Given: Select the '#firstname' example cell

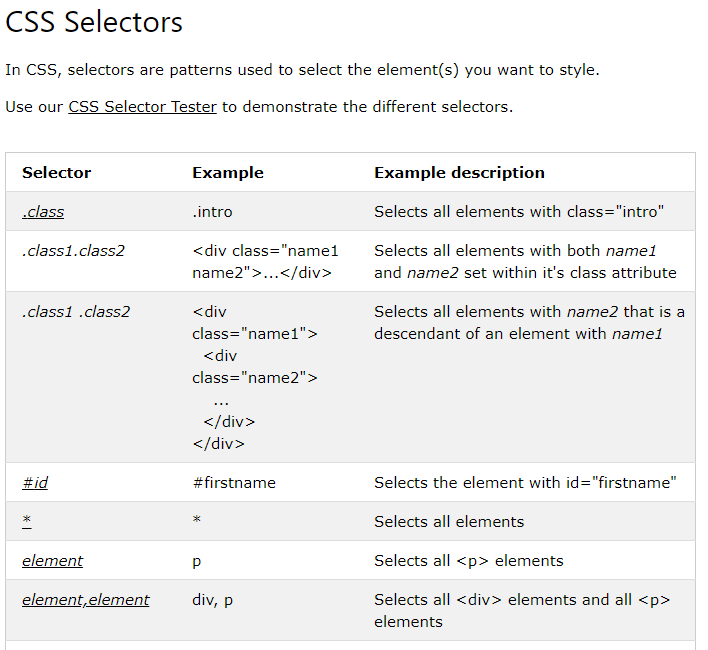Looking at the screenshot, I should (234, 483).
